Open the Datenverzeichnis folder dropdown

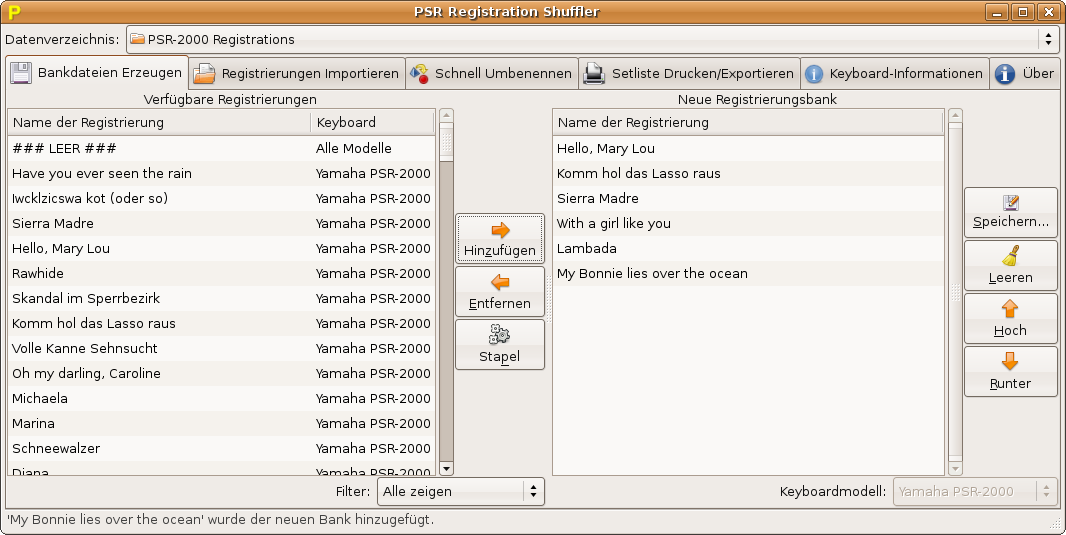click(590, 40)
